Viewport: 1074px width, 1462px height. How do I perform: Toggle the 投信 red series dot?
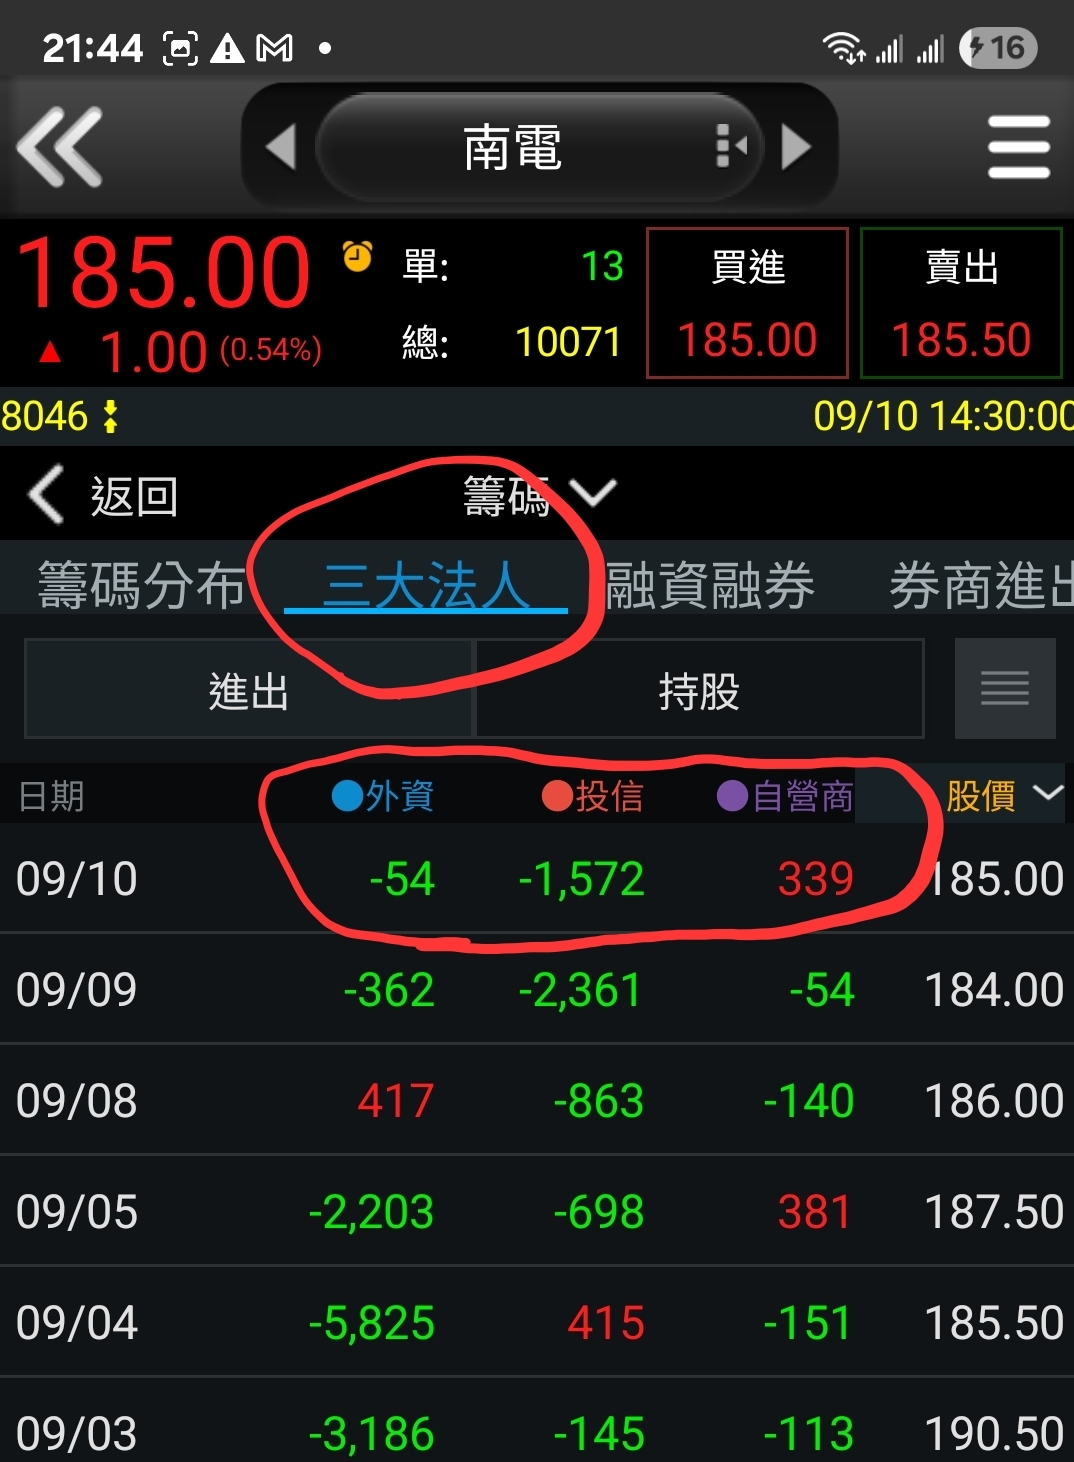[x=556, y=796]
